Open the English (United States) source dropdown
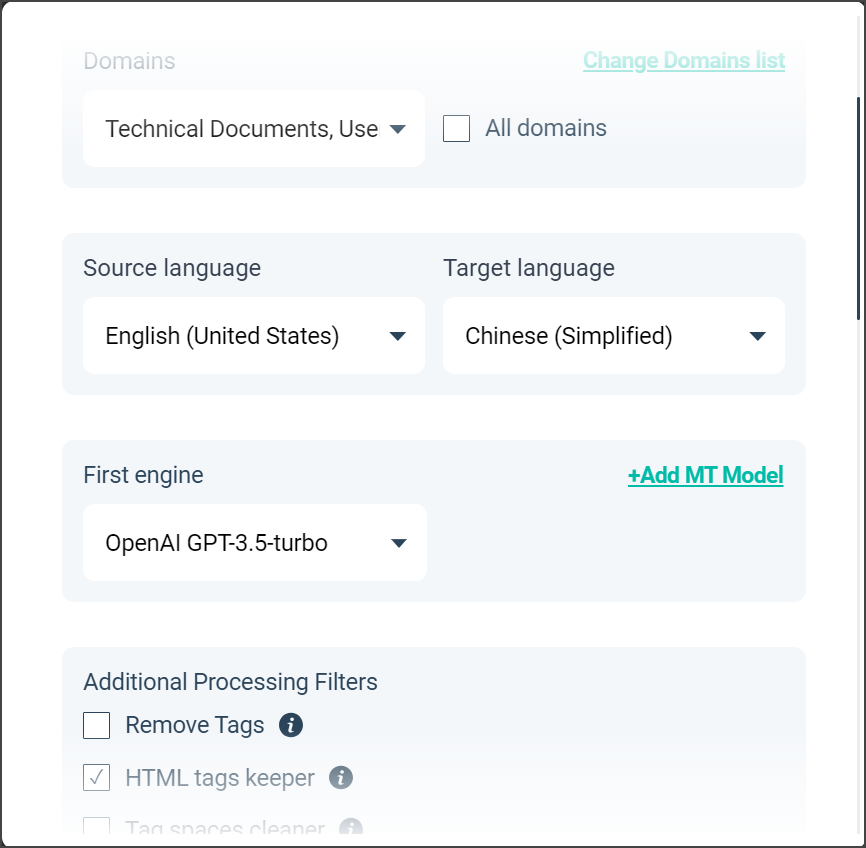Viewport: 866px width, 848px height. pos(222,336)
